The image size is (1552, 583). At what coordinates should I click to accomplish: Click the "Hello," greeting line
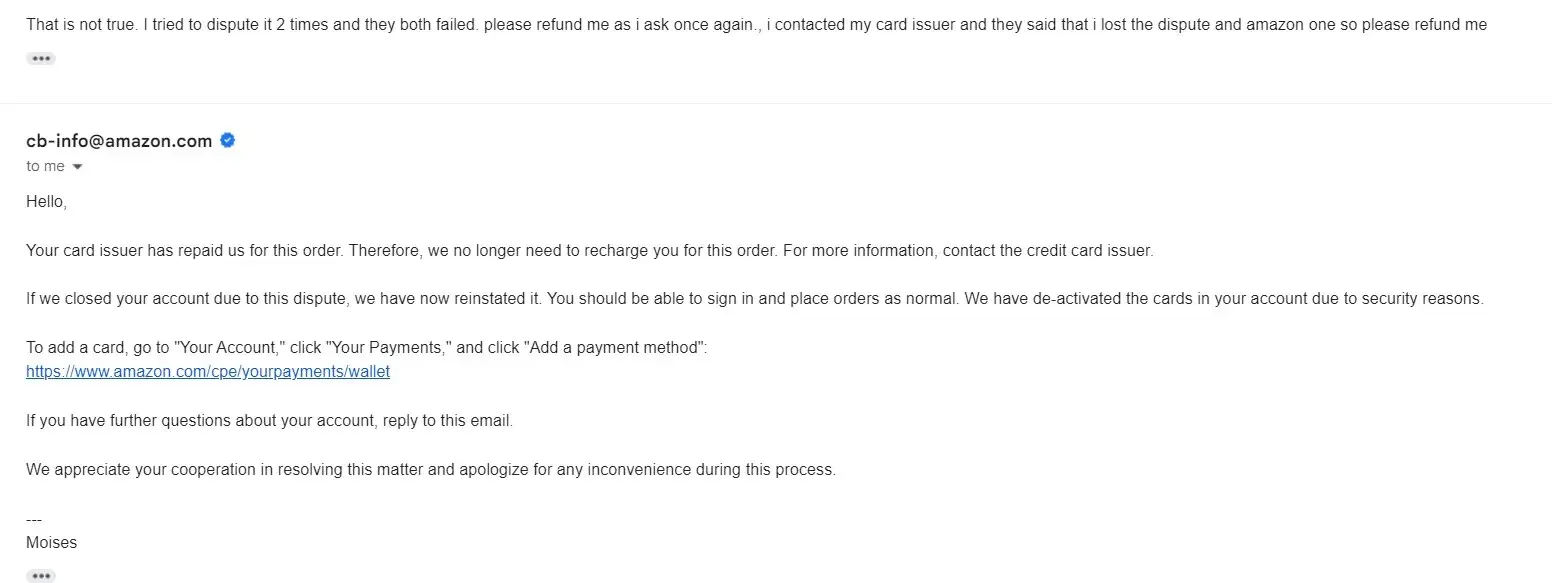pyautogui.click(x=46, y=202)
